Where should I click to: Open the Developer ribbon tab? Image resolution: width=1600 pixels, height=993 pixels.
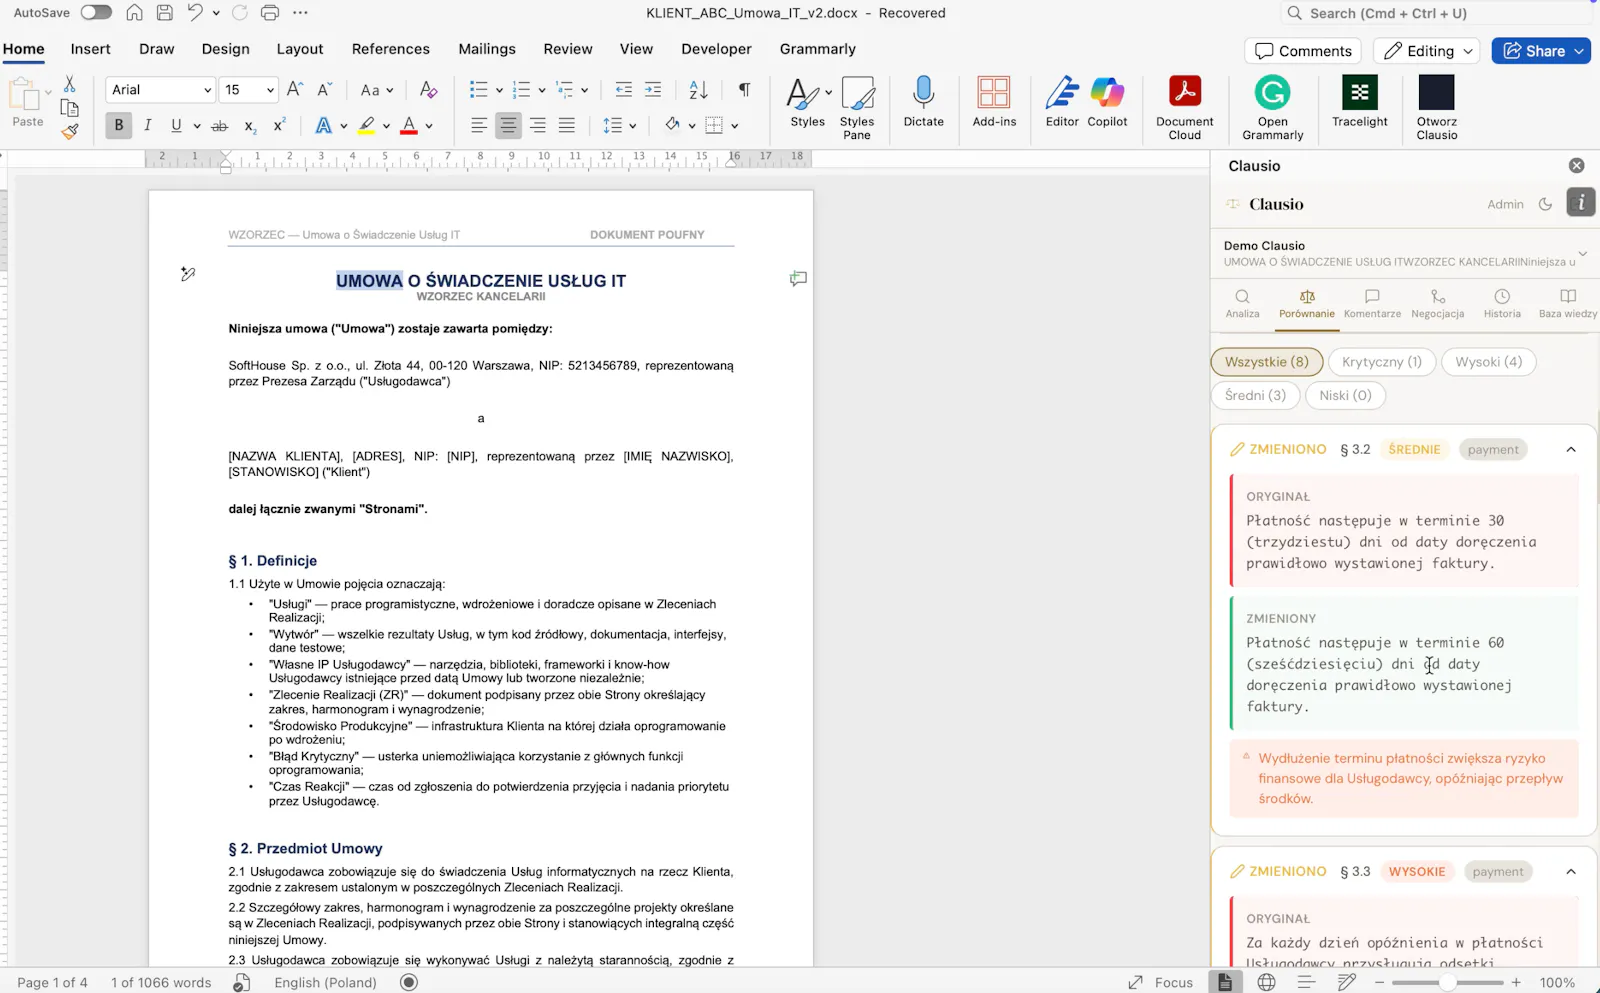pyautogui.click(x=716, y=49)
